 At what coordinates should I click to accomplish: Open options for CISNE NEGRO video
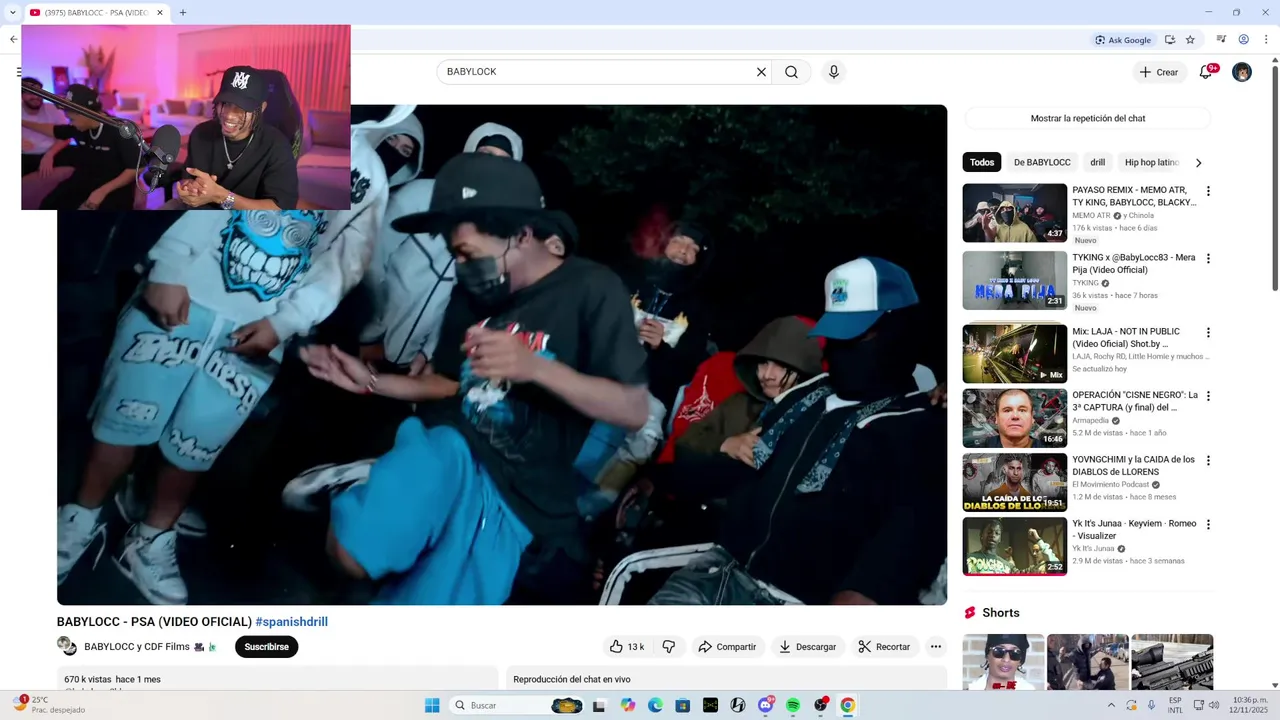(1208, 396)
